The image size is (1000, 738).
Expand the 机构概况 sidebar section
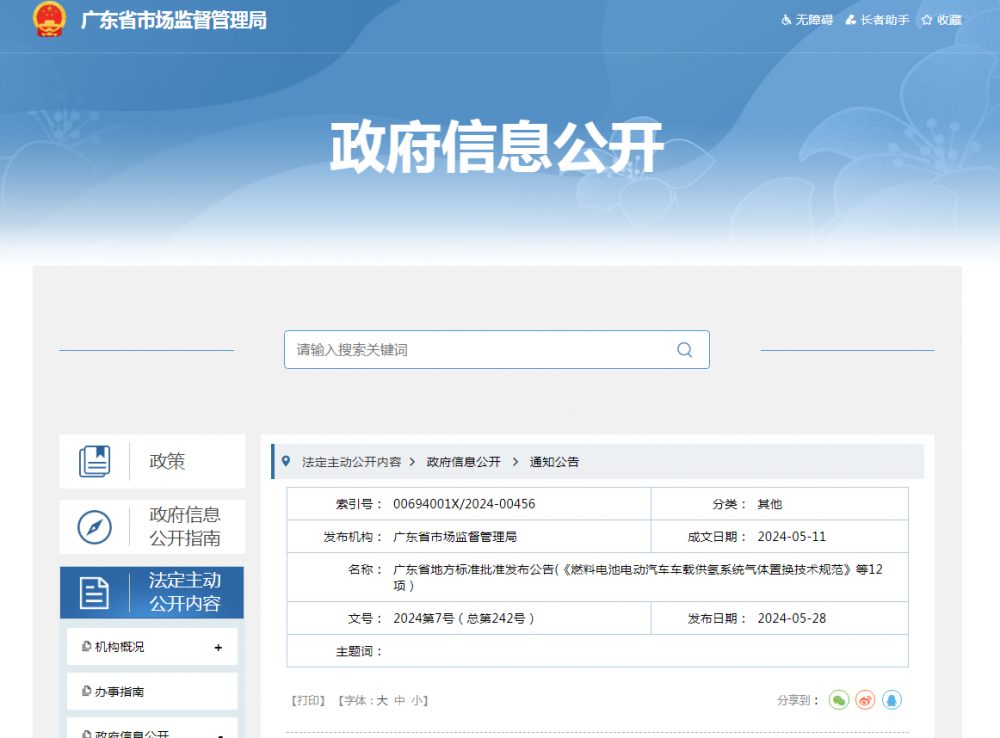click(151, 646)
